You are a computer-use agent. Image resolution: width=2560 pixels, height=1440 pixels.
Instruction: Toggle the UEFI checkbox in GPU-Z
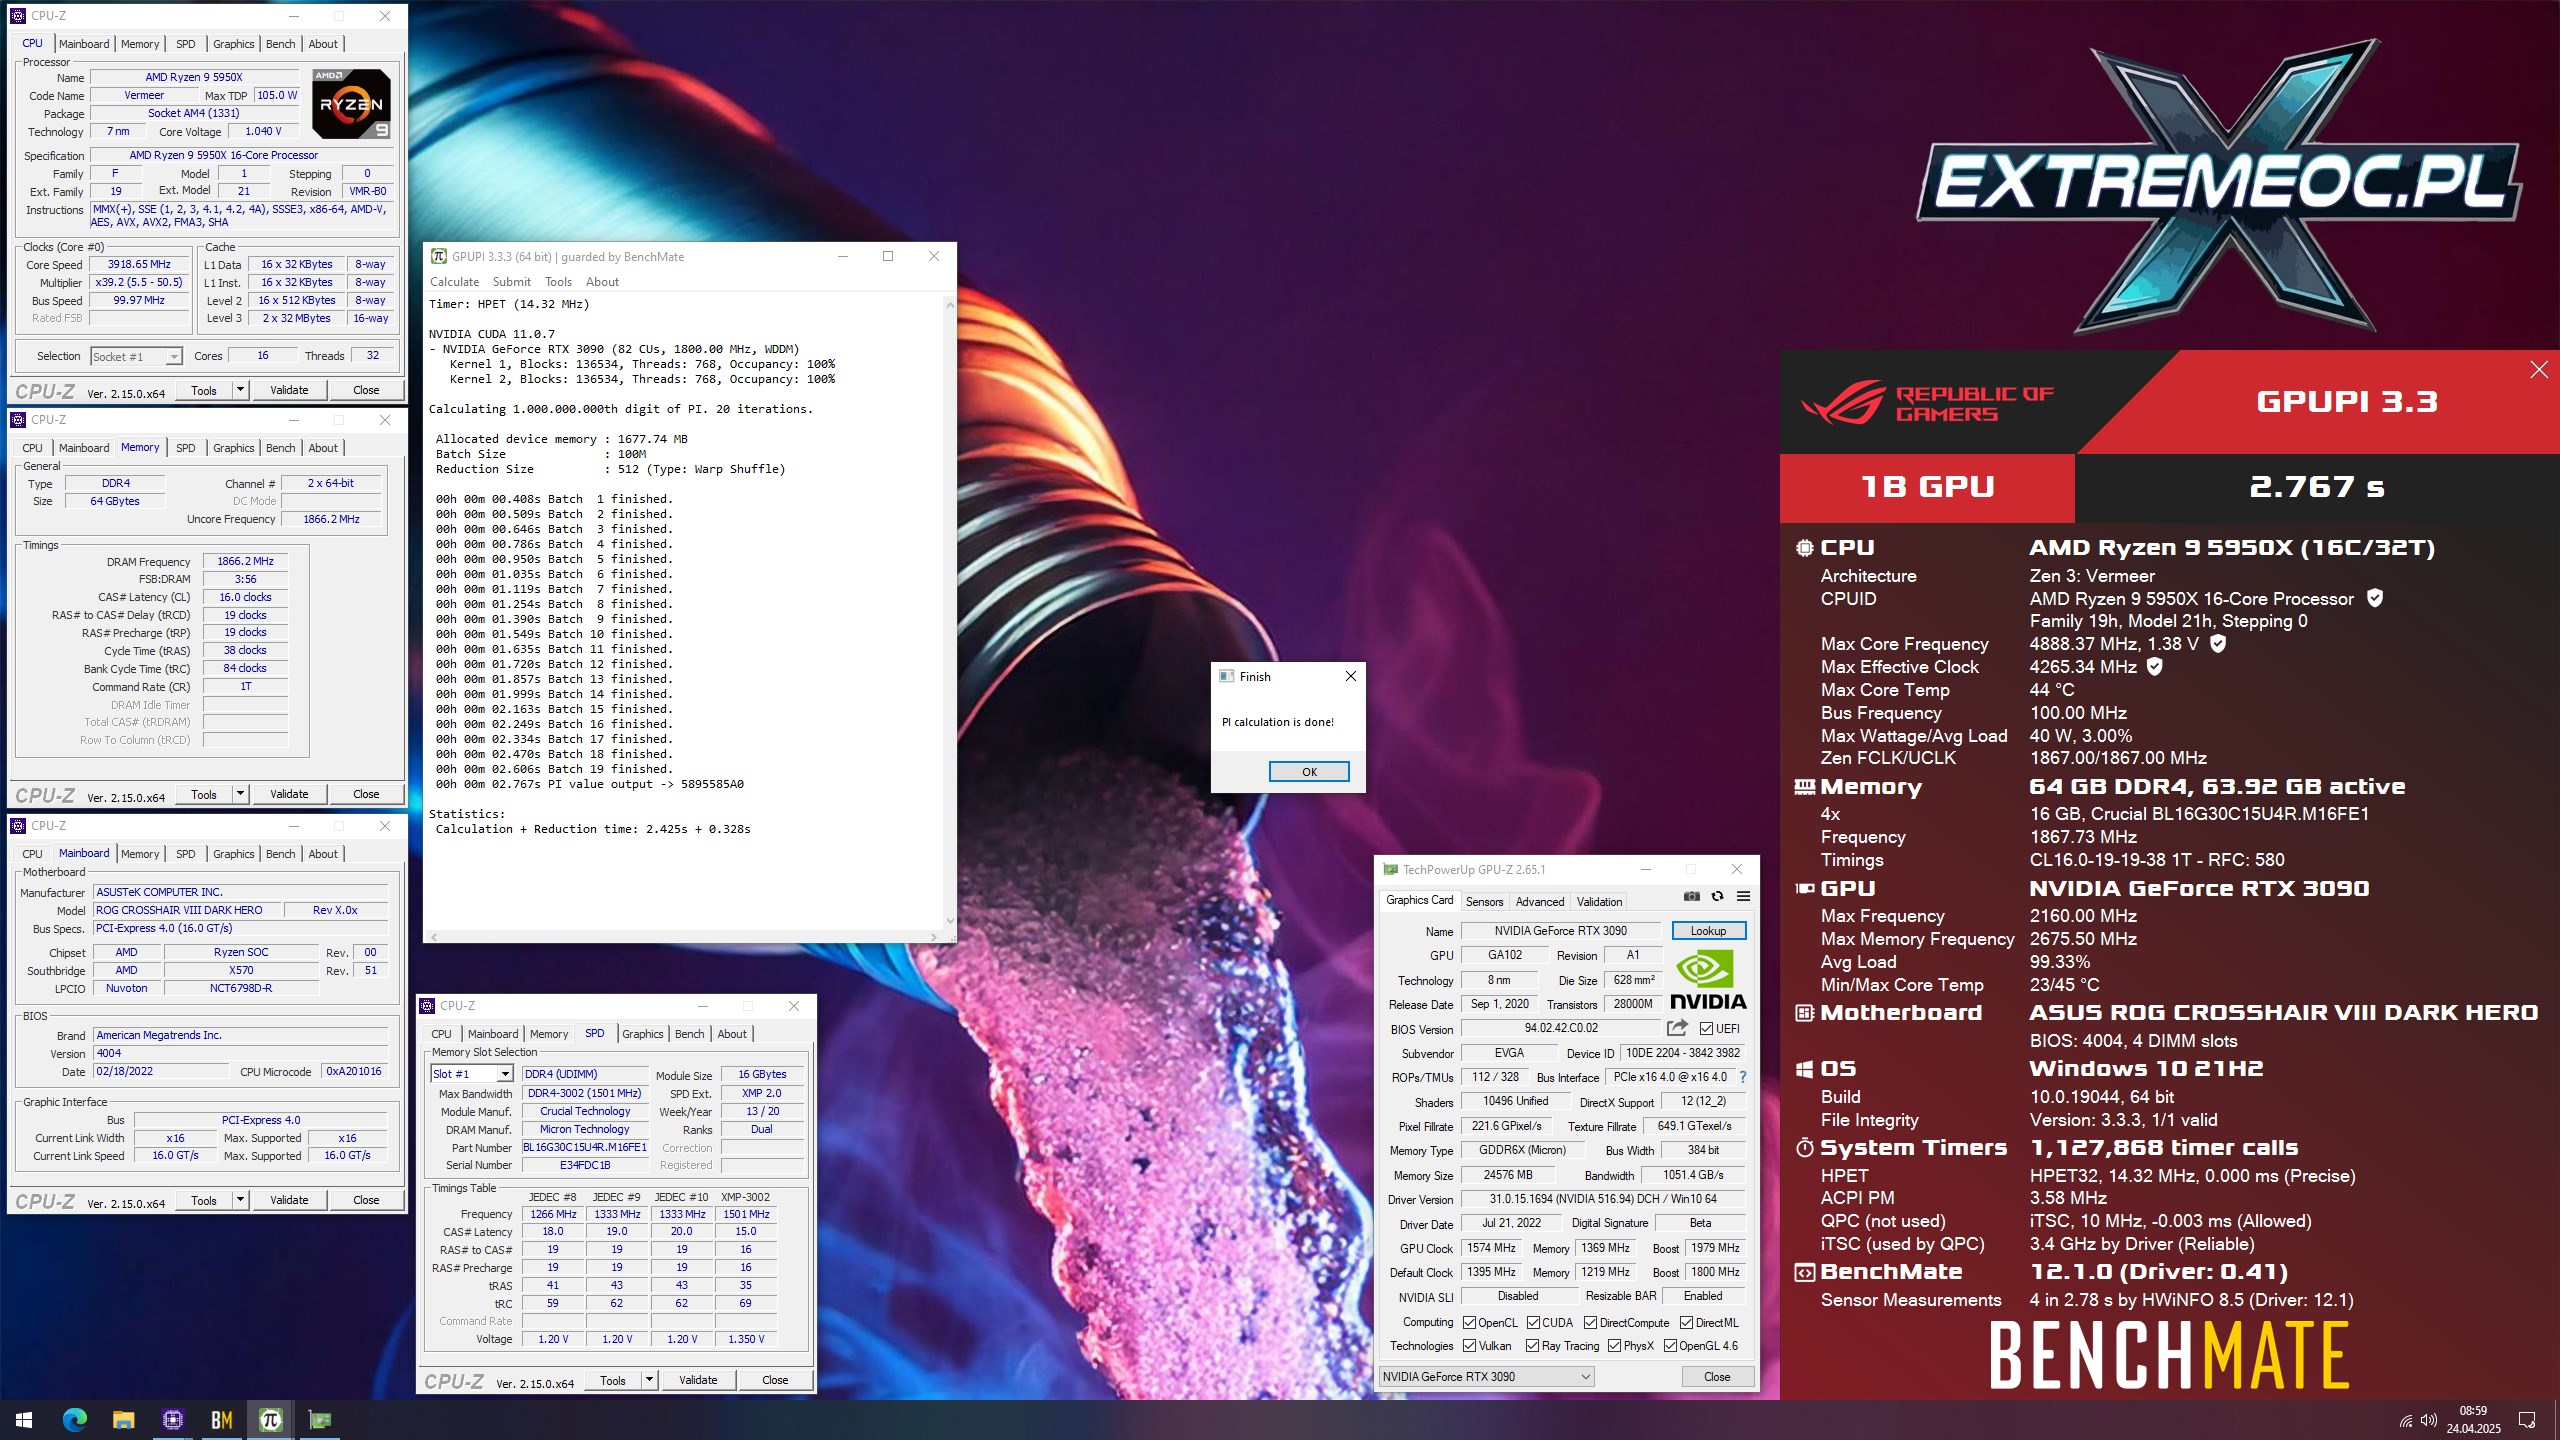(x=1706, y=1028)
